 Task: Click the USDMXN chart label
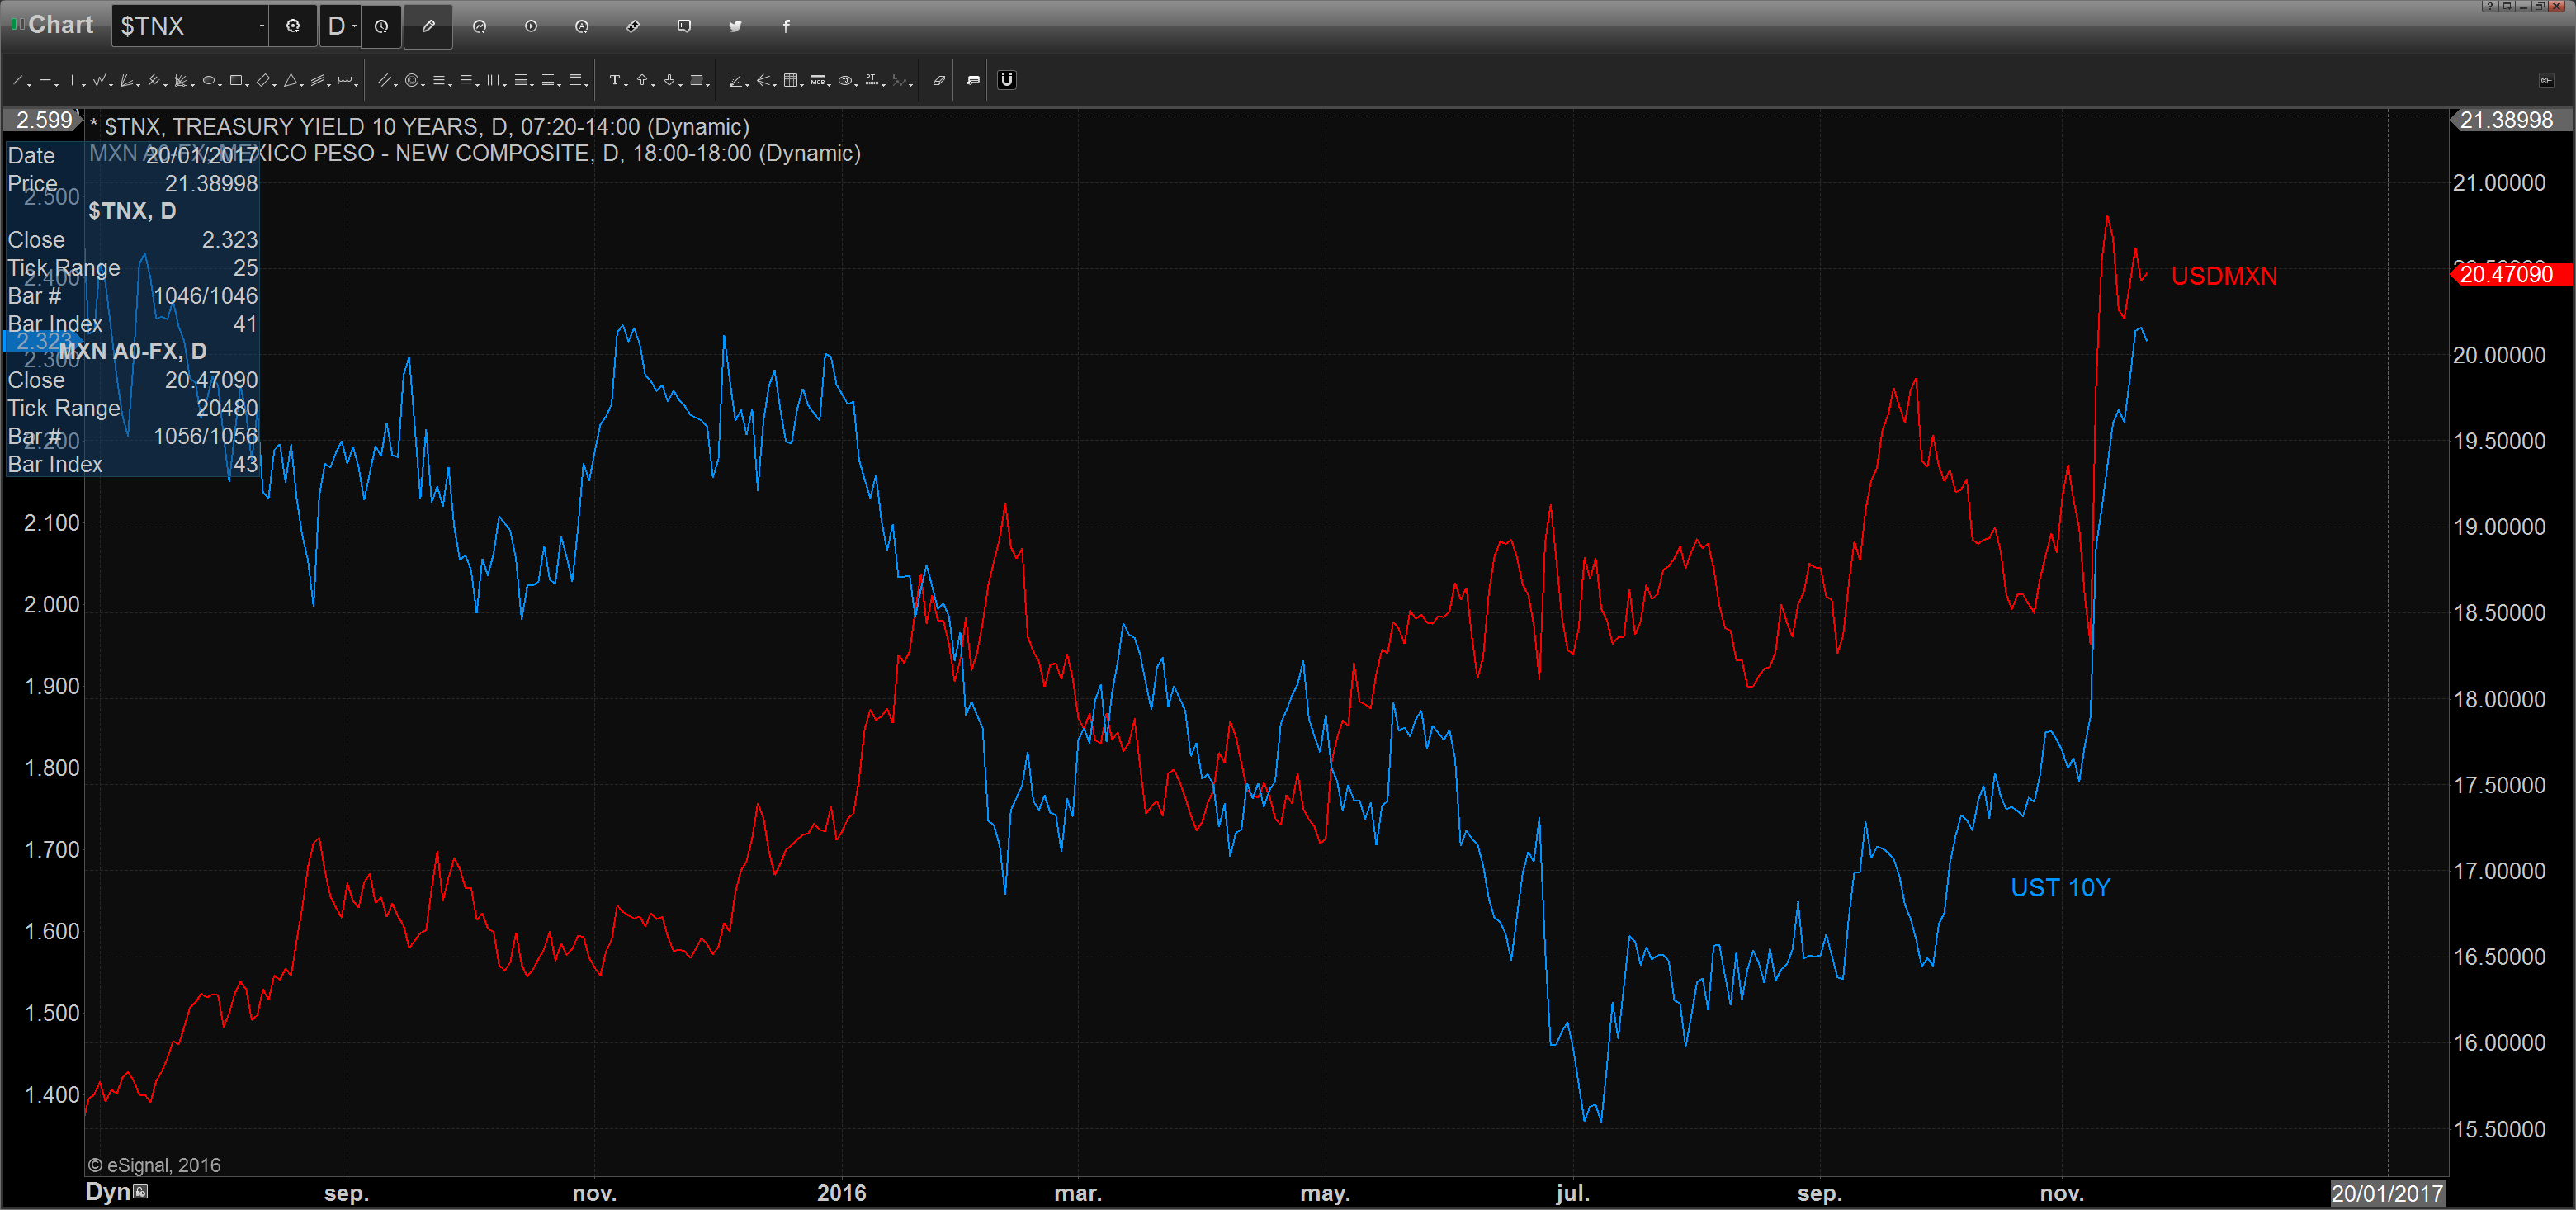pyautogui.click(x=2224, y=276)
